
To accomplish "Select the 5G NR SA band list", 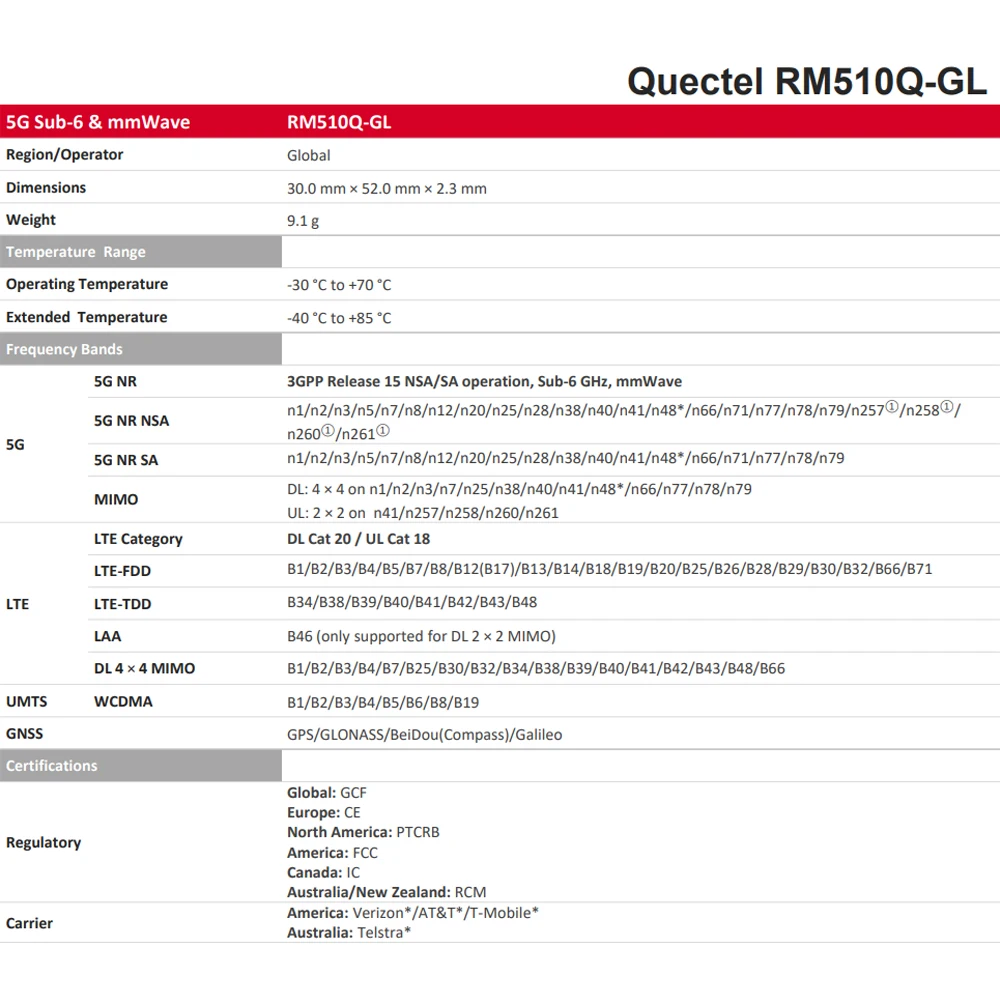I will point(566,459).
